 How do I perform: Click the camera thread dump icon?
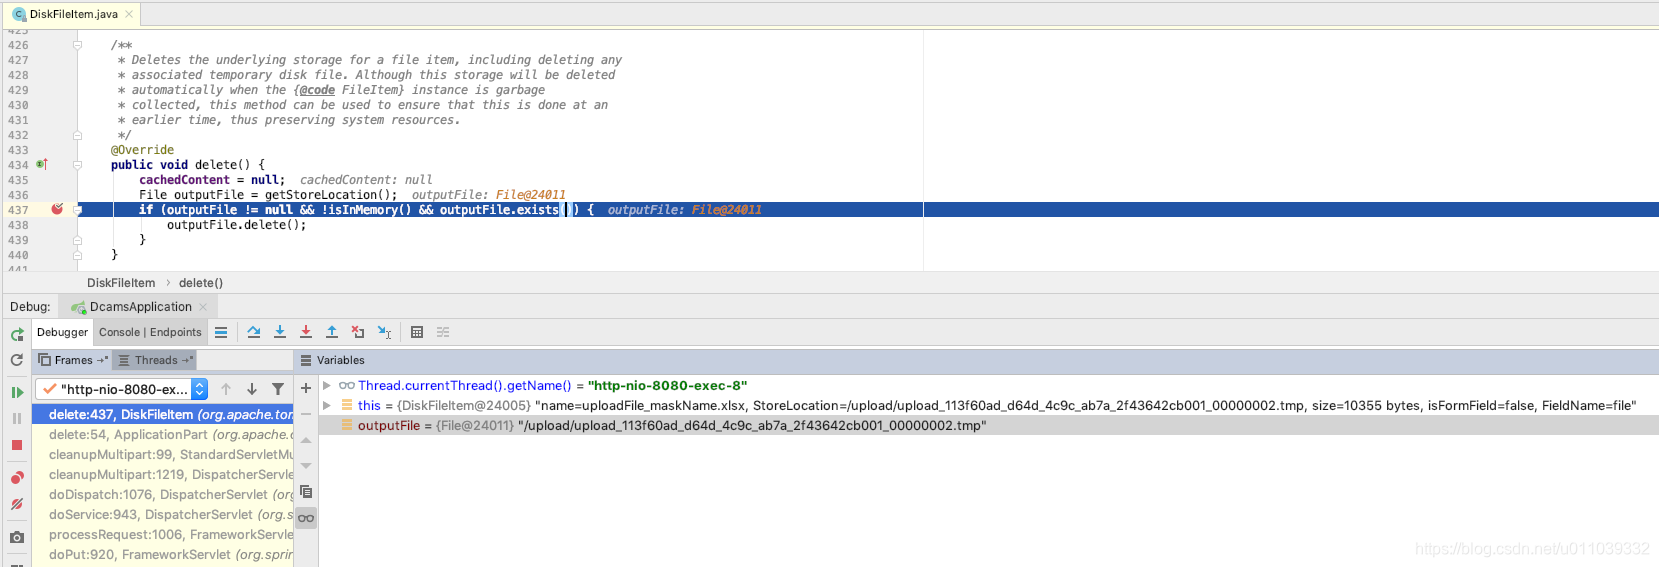tap(17, 537)
